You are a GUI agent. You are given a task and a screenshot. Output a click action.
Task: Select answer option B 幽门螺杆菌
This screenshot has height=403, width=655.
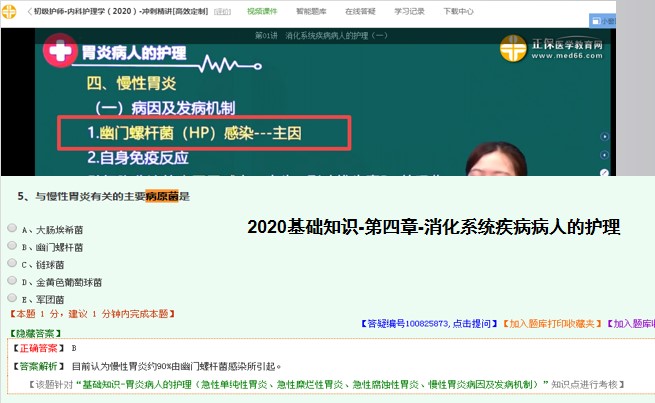click(x=12, y=246)
